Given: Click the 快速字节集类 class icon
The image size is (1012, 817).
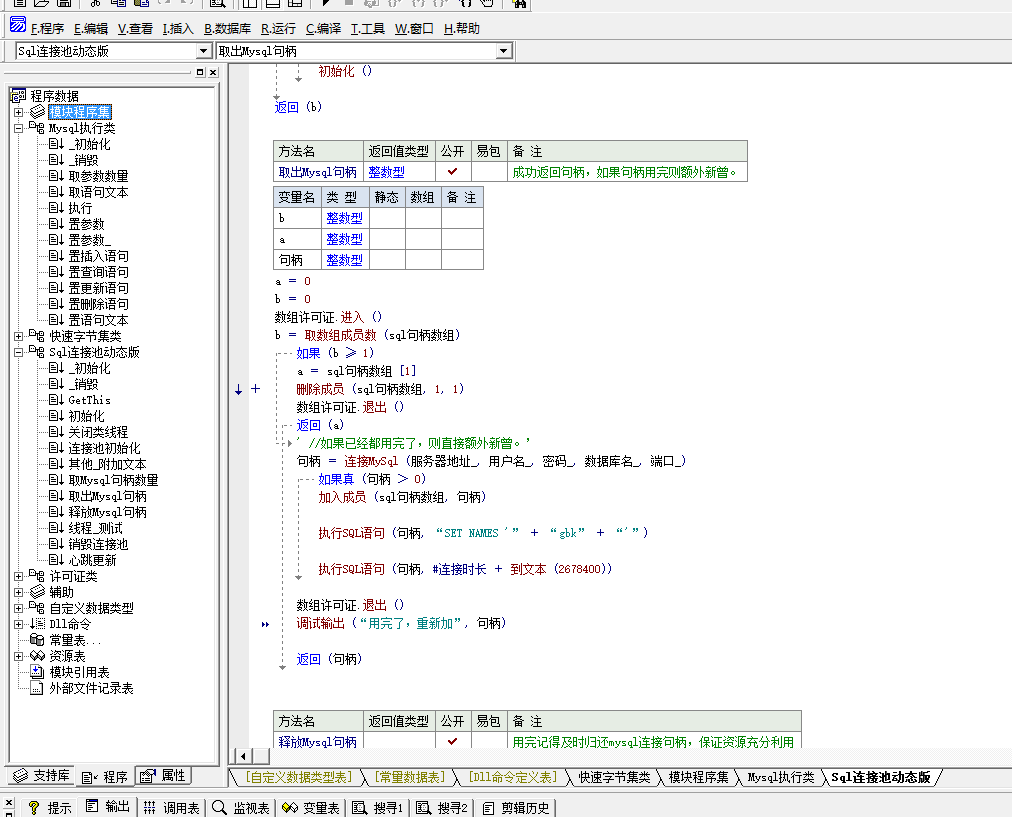Looking at the screenshot, I should click(x=37, y=336).
